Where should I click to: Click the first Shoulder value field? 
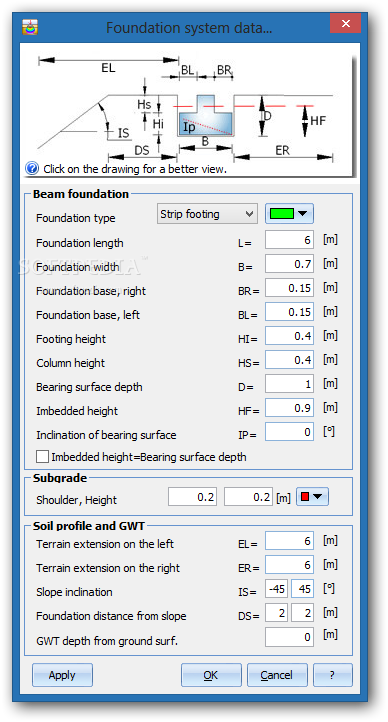pyautogui.click(x=192, y=497)
